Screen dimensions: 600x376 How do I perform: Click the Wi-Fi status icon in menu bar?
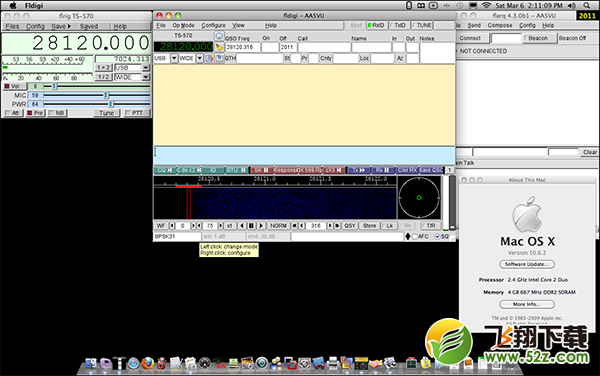pyautogui.click(x=486, y=5)
